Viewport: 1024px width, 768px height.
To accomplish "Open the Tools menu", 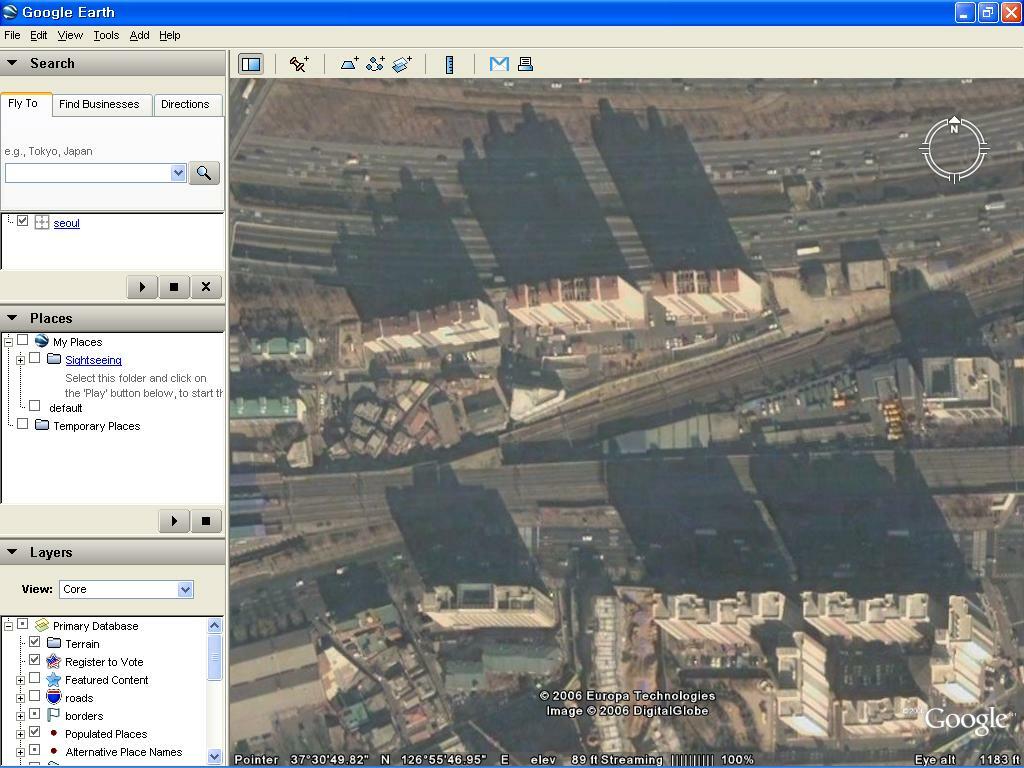I will tap(106, 35).
